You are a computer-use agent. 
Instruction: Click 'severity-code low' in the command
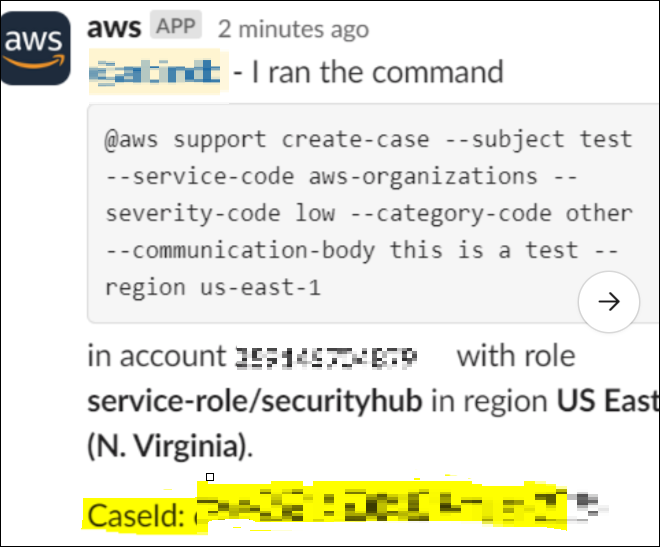pos(220,213)
